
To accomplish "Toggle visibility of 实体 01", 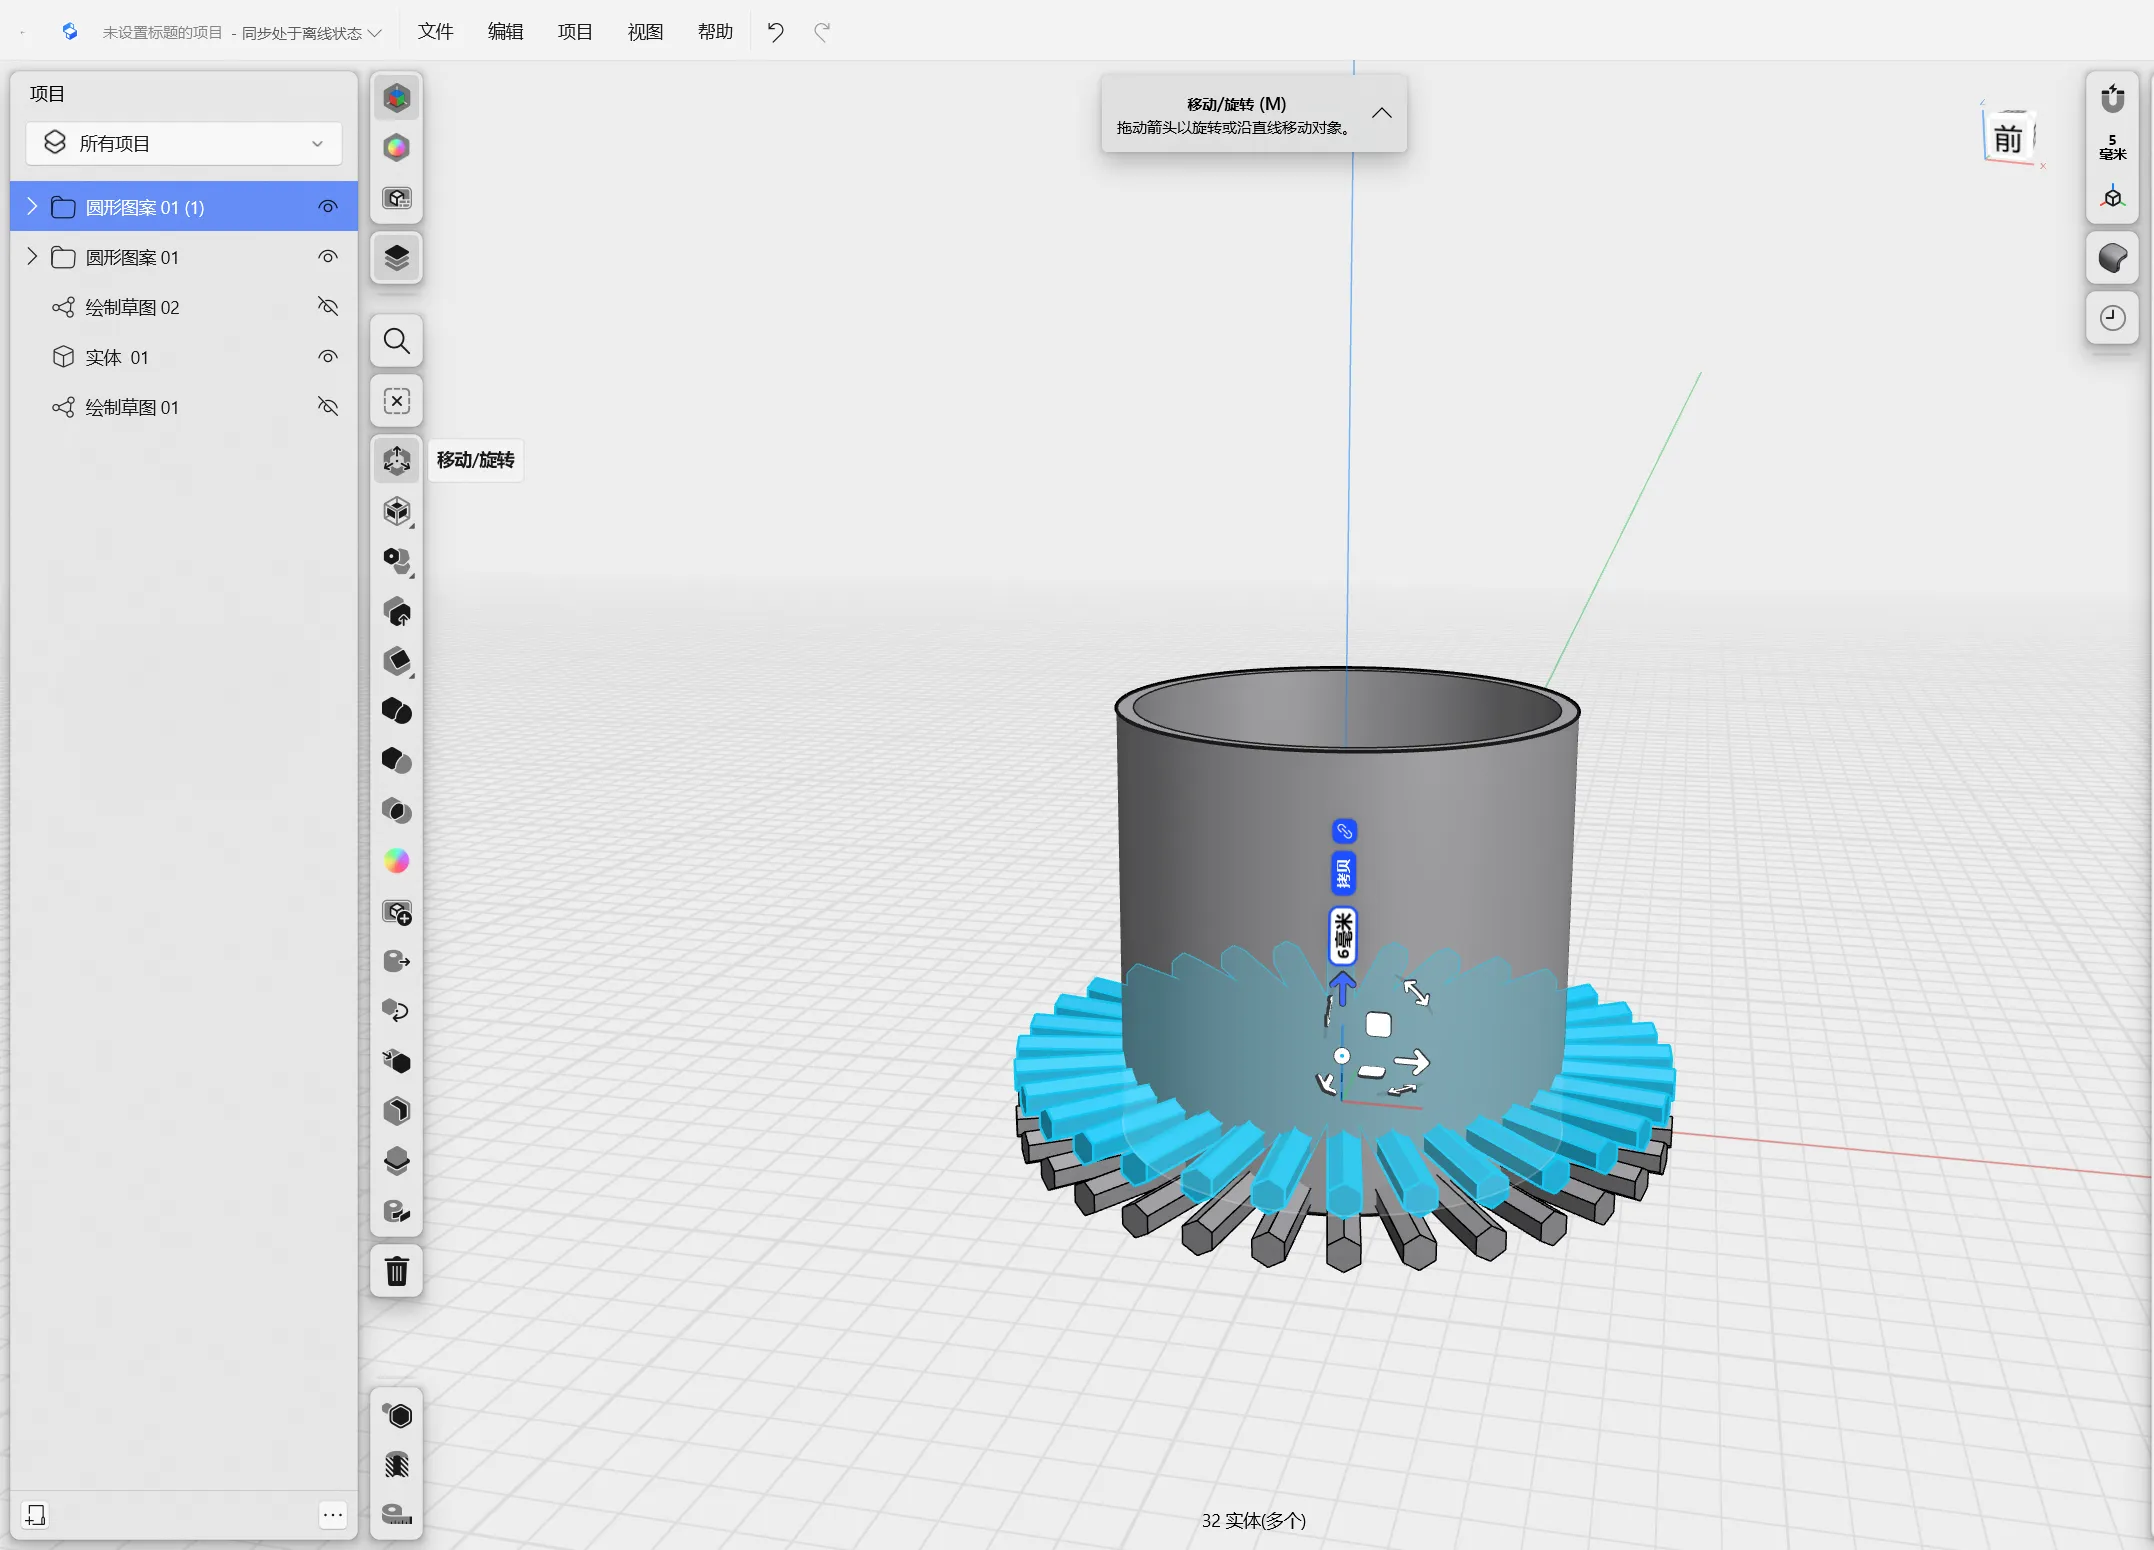I will pyautogui.click(x=328, y=357).
